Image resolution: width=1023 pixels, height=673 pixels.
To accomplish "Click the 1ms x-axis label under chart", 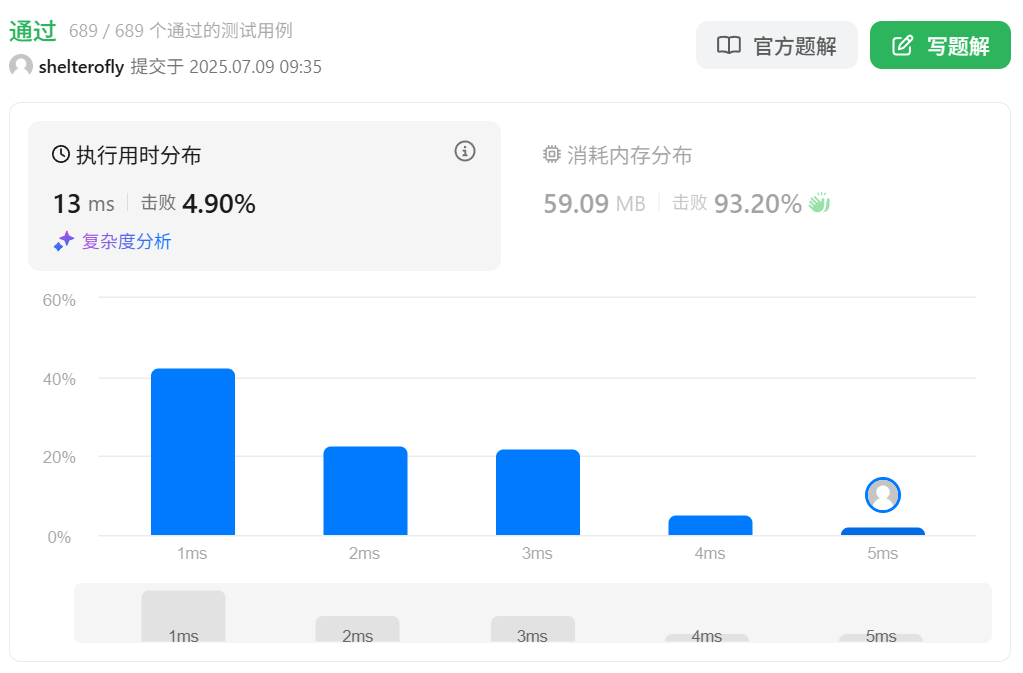I will click(x=192, y=553).
